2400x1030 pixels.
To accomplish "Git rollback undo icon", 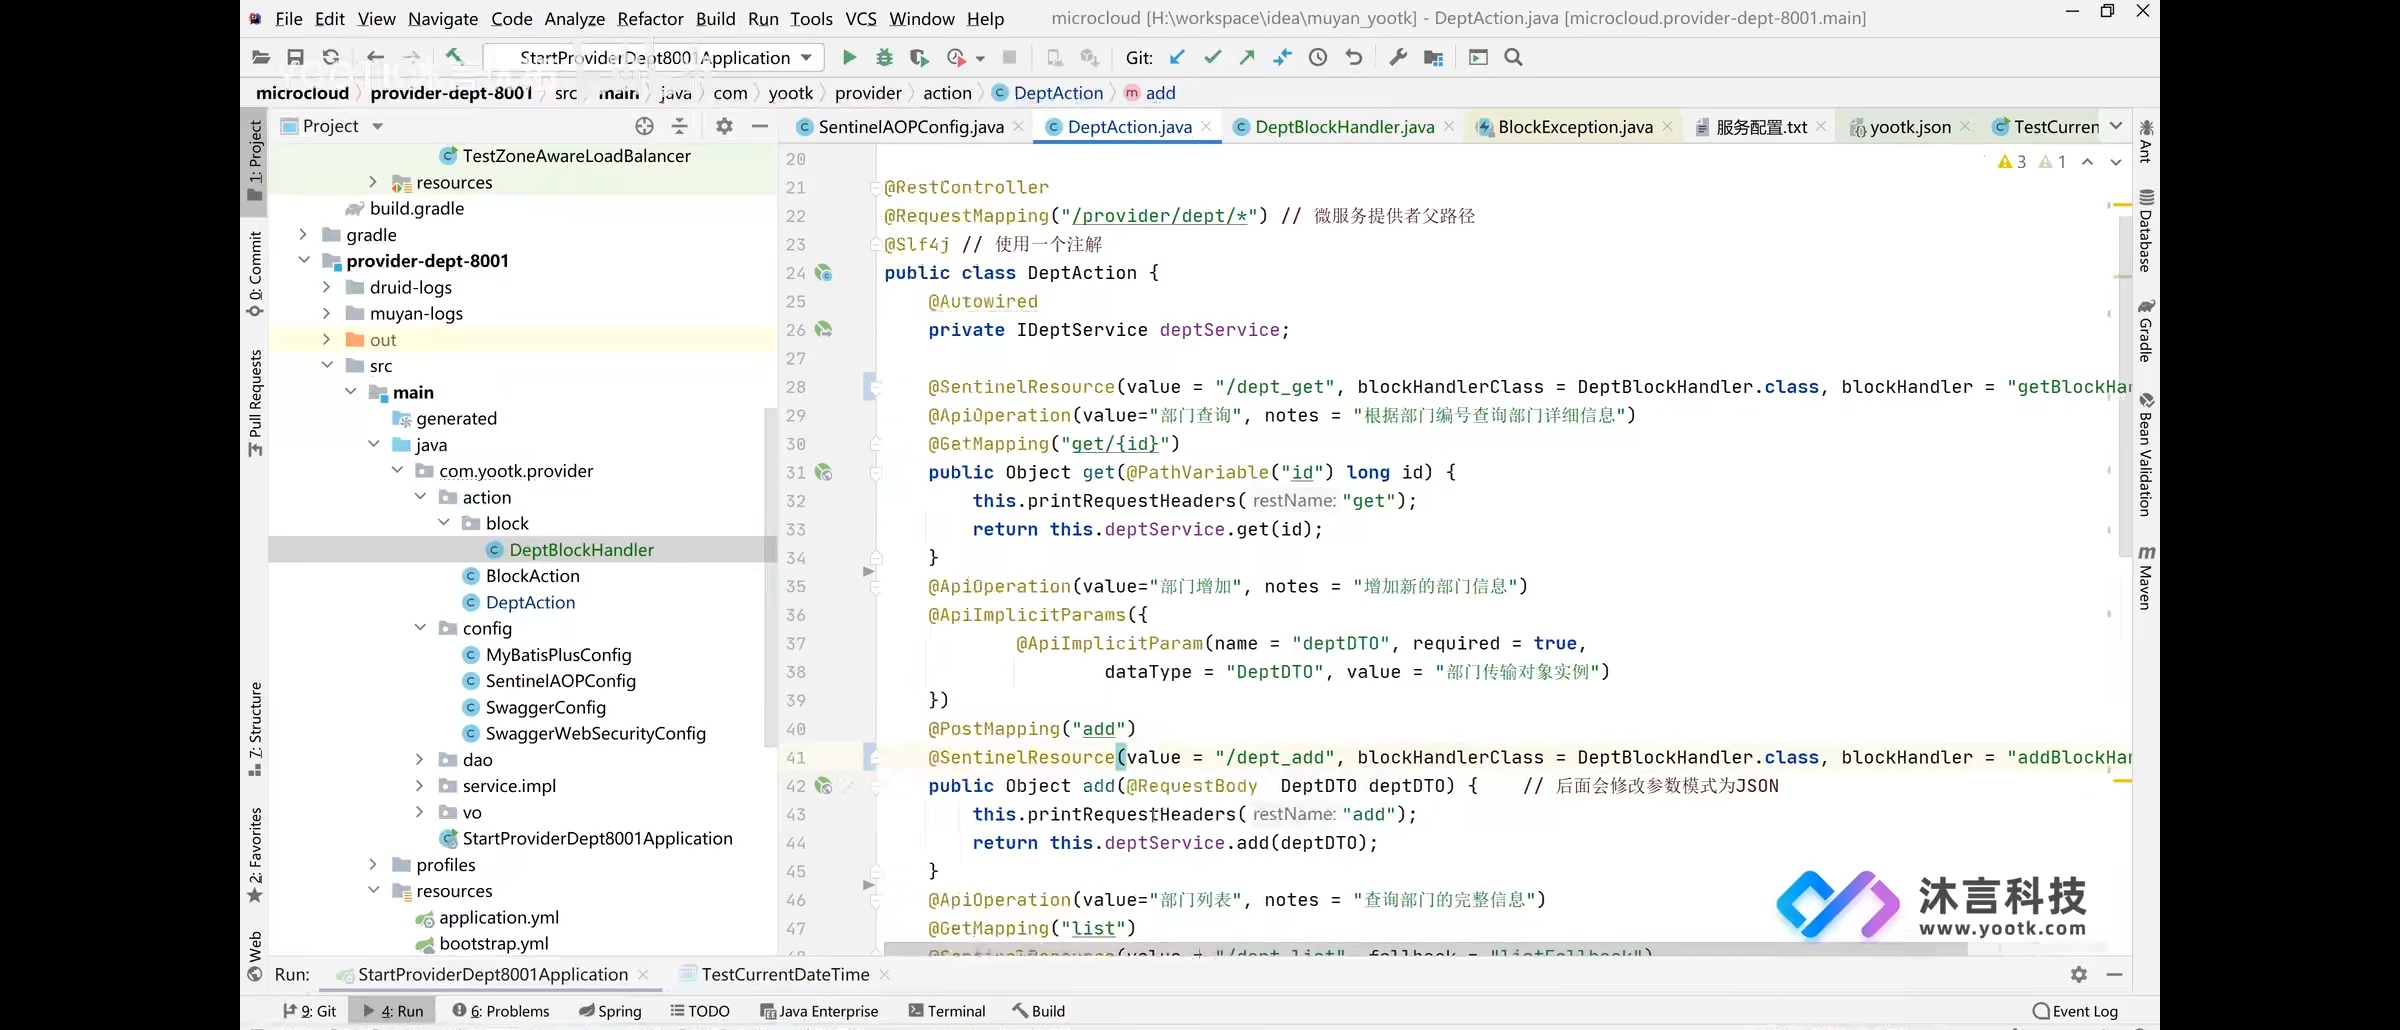I will coord(1354,58).
